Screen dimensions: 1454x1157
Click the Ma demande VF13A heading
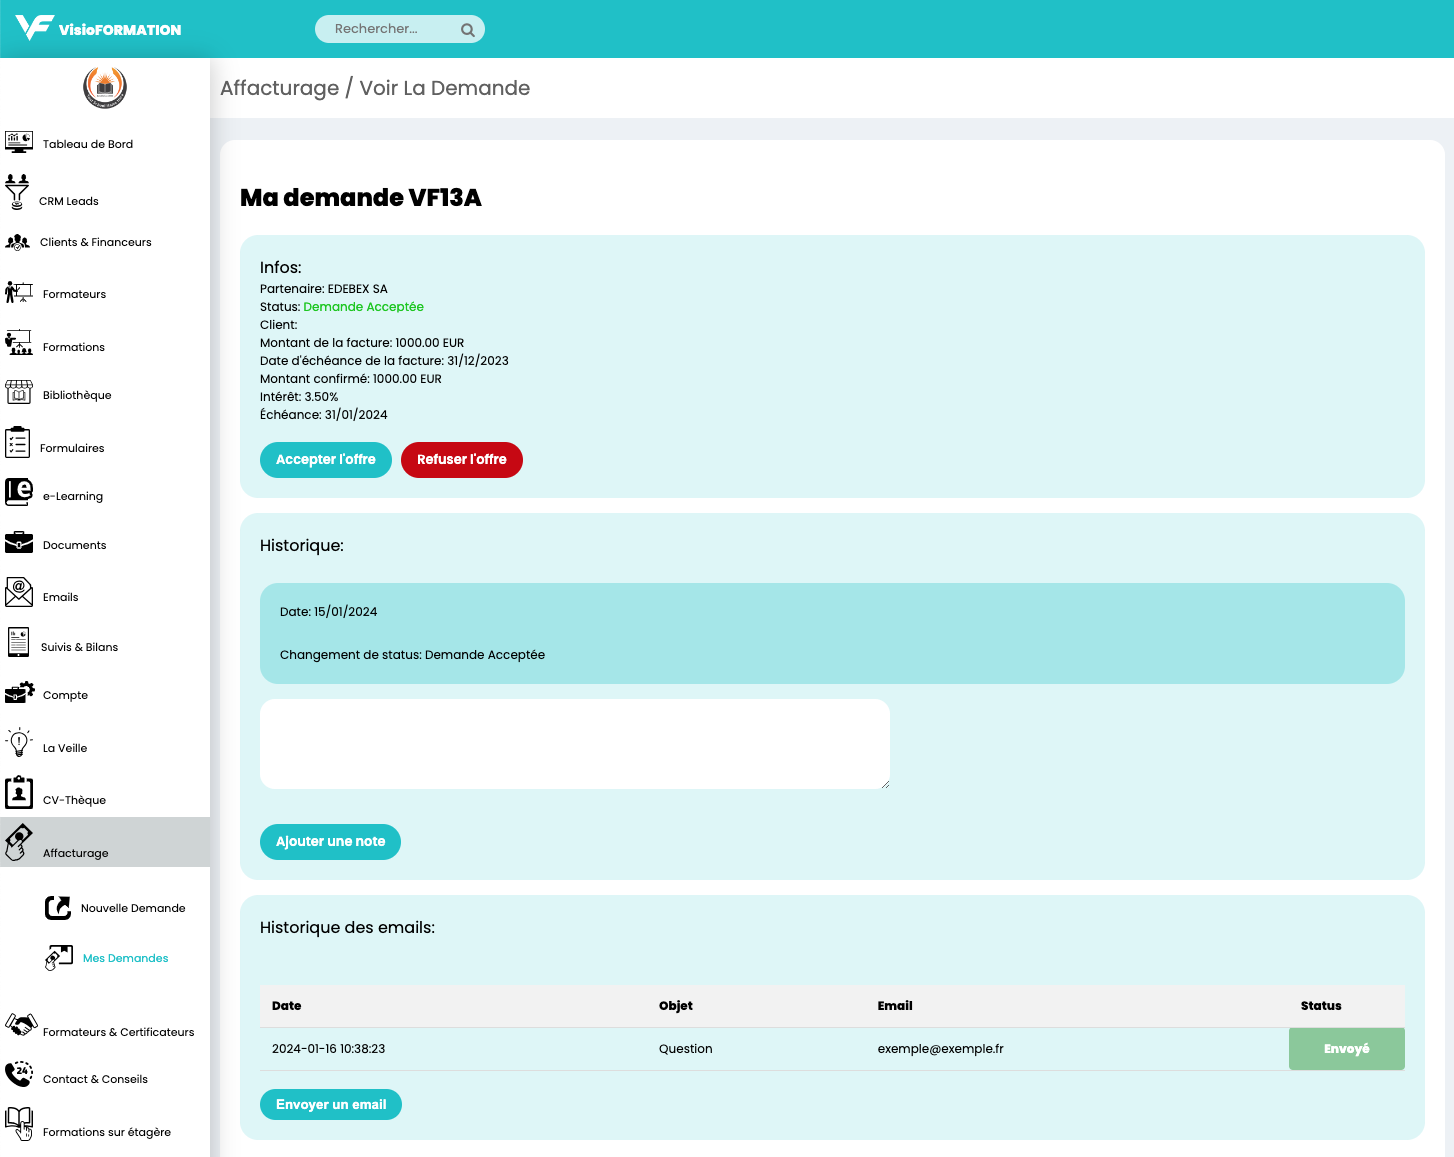pos(361,198)
